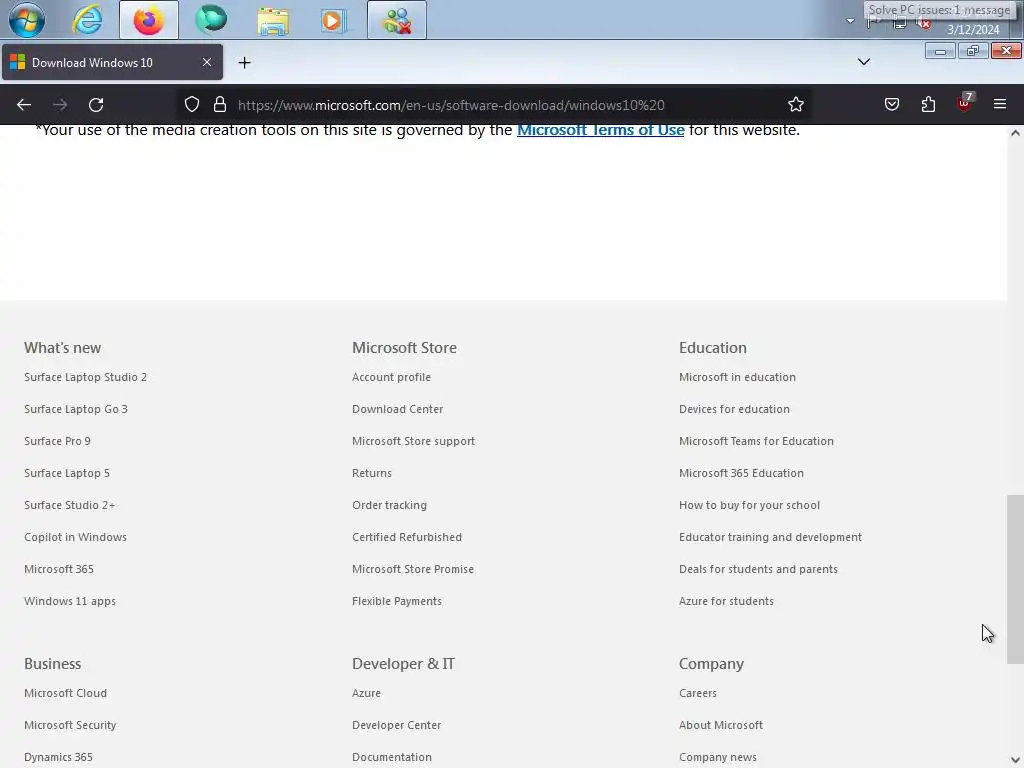Open How to buy for your school
The height and width of the screenshot is (768, 1024).
749,505
